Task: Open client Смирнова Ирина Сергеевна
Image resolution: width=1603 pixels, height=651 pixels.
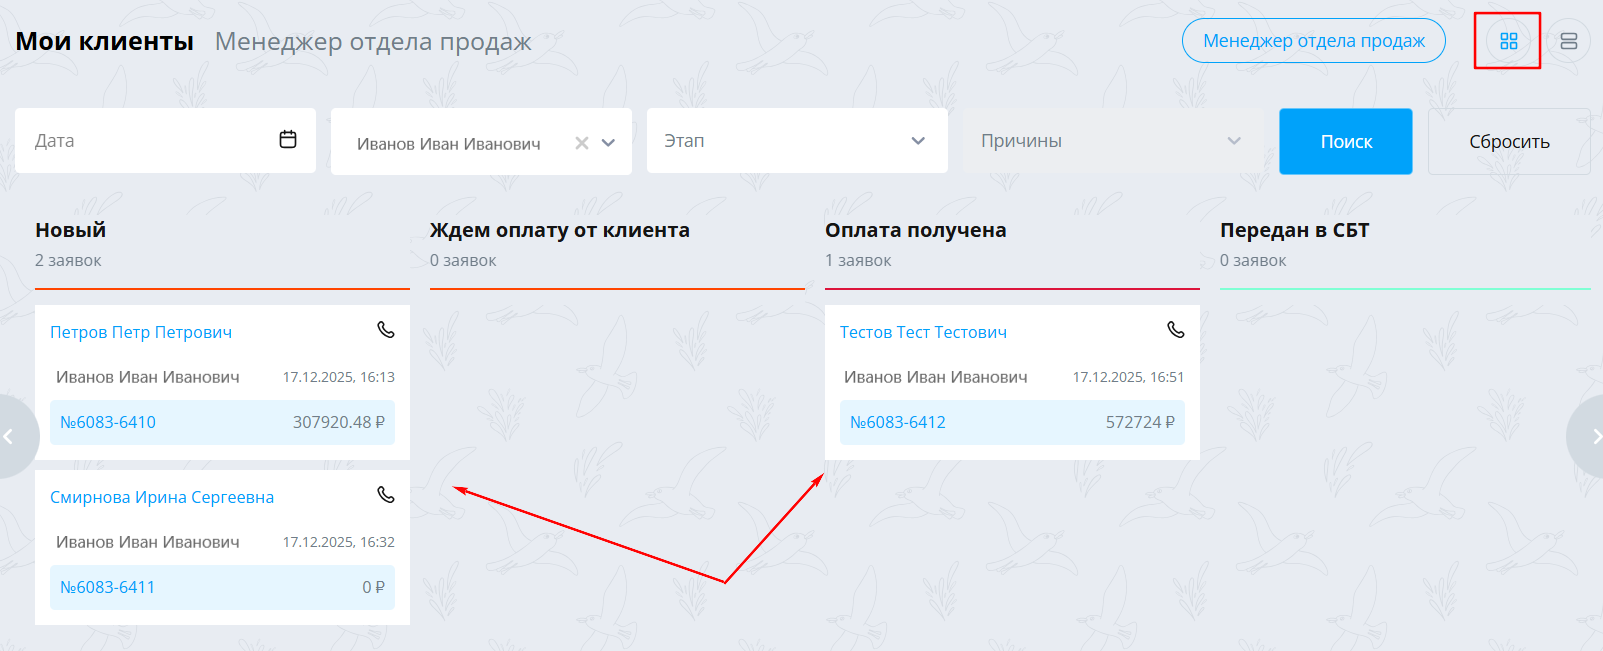Action: click(162, 497)
